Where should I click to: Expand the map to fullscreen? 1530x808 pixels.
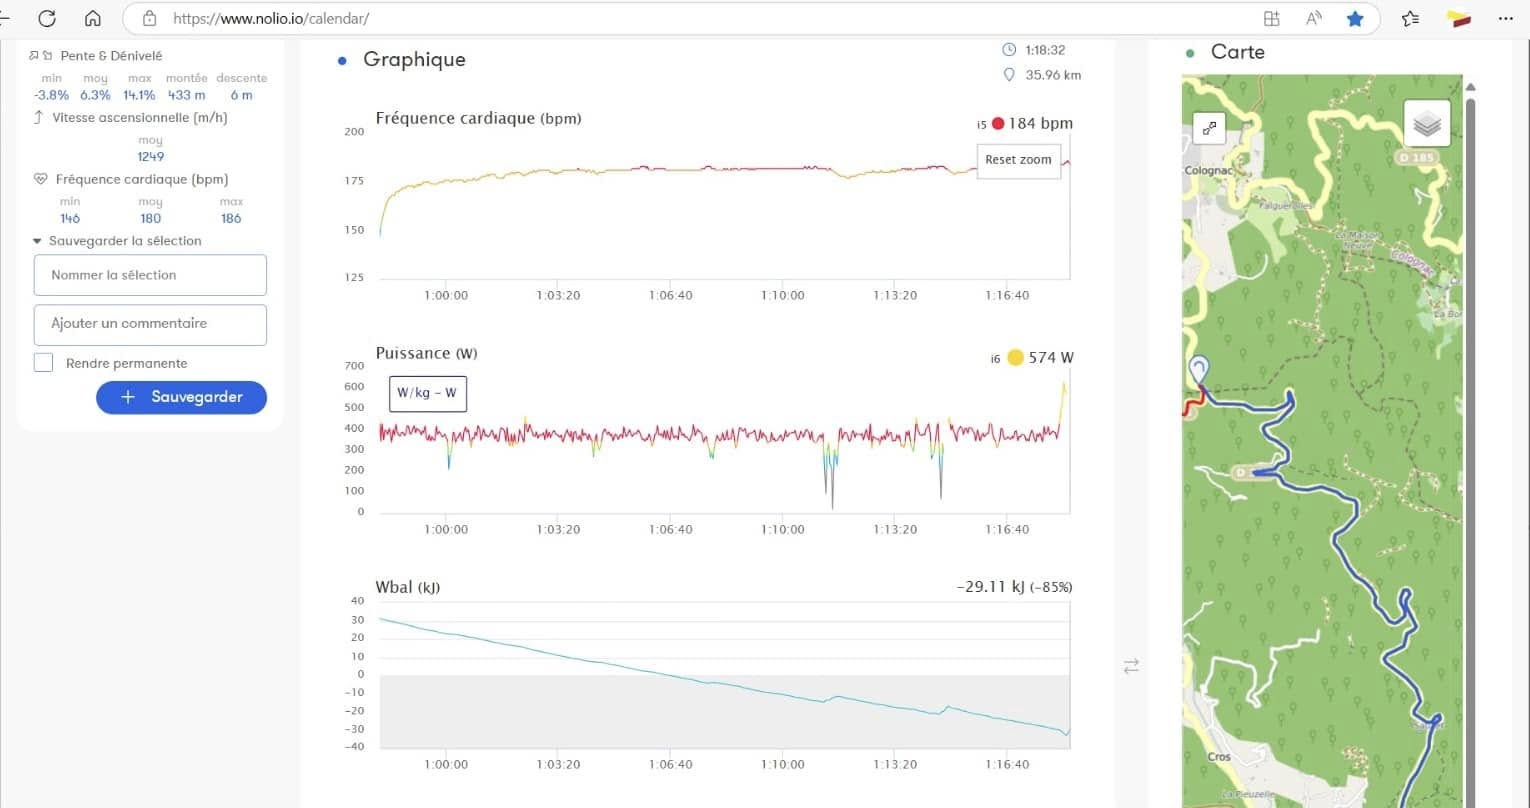coord(1209,128)
